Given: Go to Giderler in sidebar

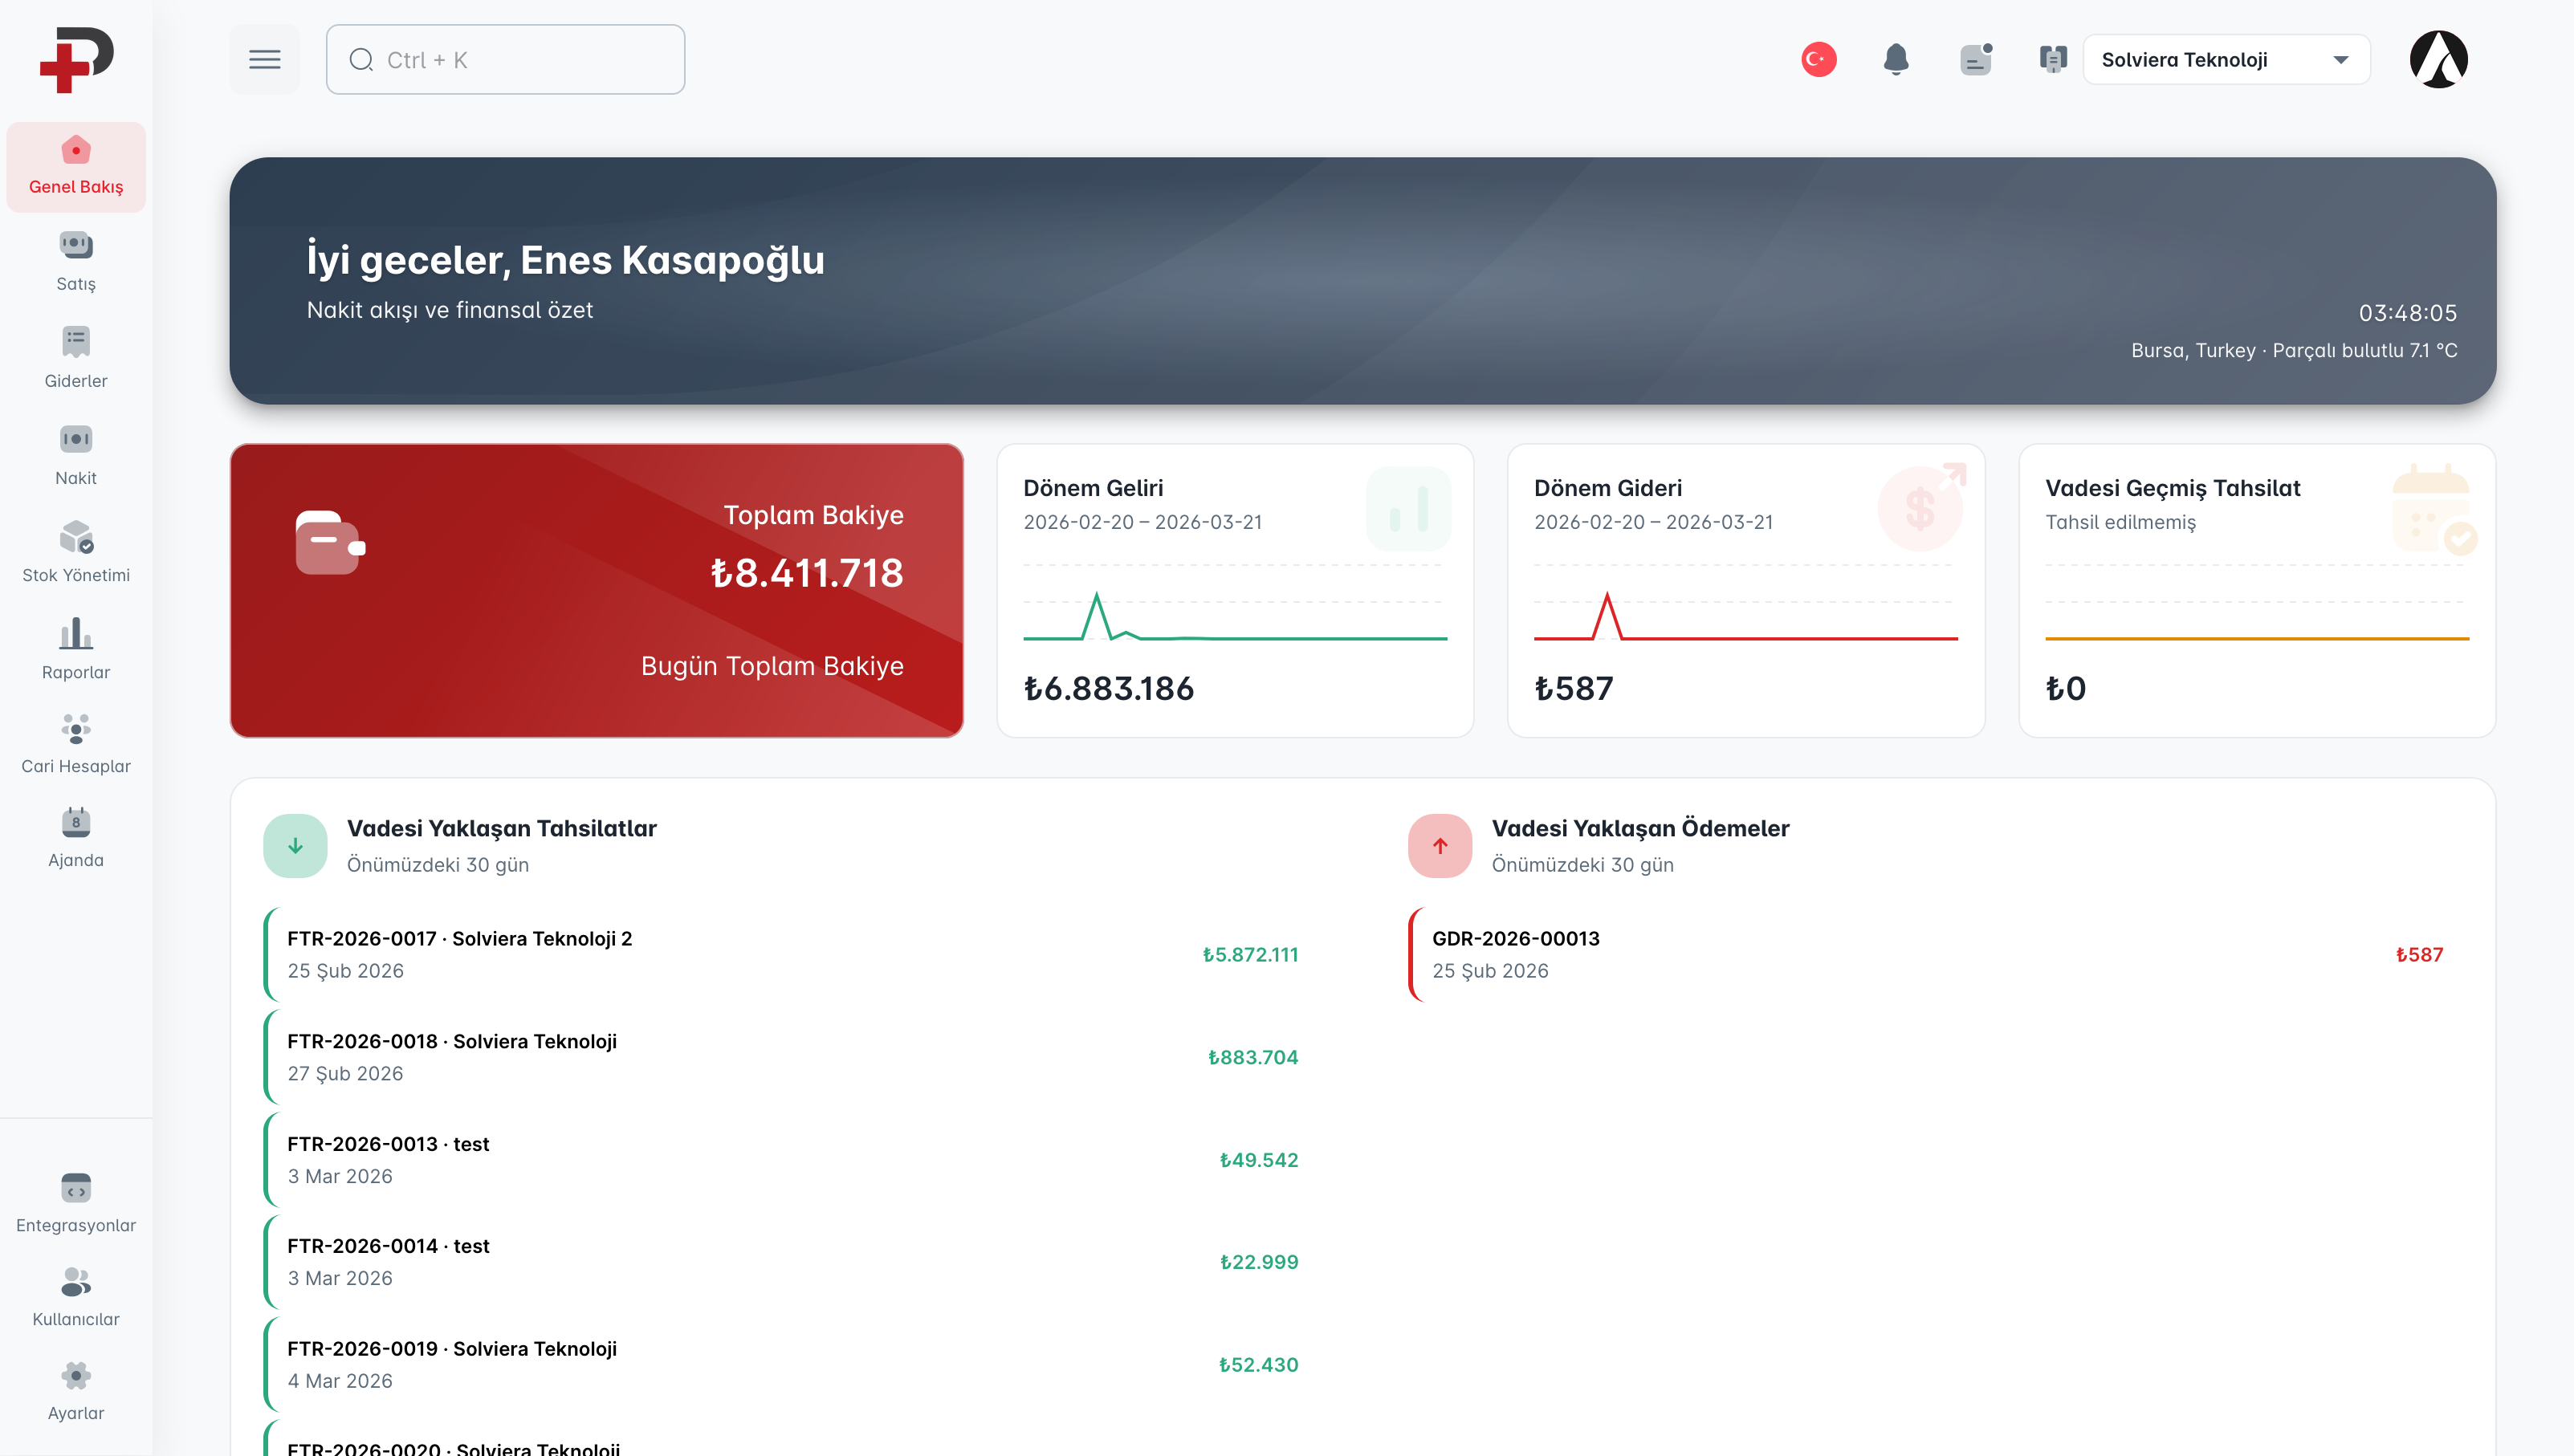Looking at the screenshot, I should click(76, 358).
